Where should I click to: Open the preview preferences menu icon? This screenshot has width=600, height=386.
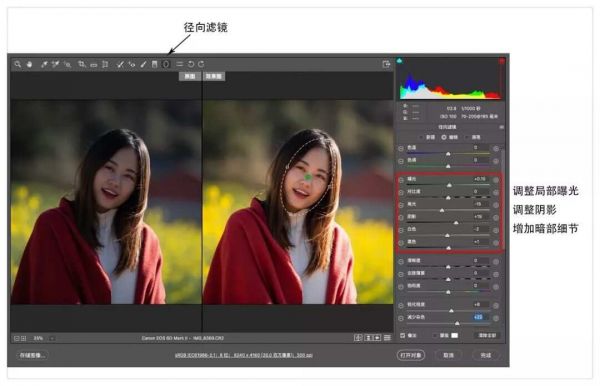387,338
